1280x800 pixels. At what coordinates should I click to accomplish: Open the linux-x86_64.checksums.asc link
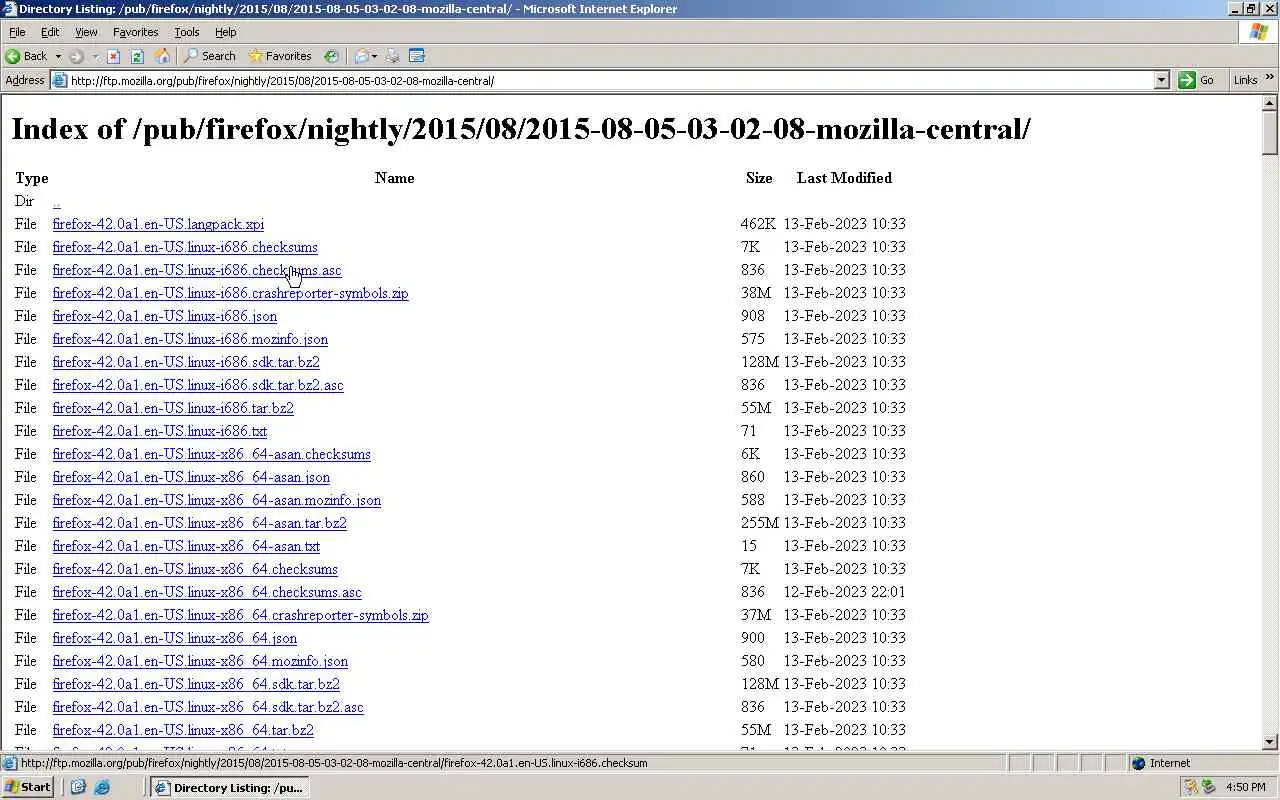[207, 592]
